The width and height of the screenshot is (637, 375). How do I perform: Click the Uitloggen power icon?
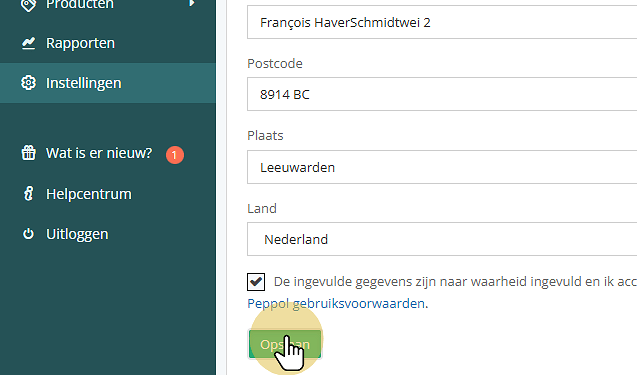28,234
